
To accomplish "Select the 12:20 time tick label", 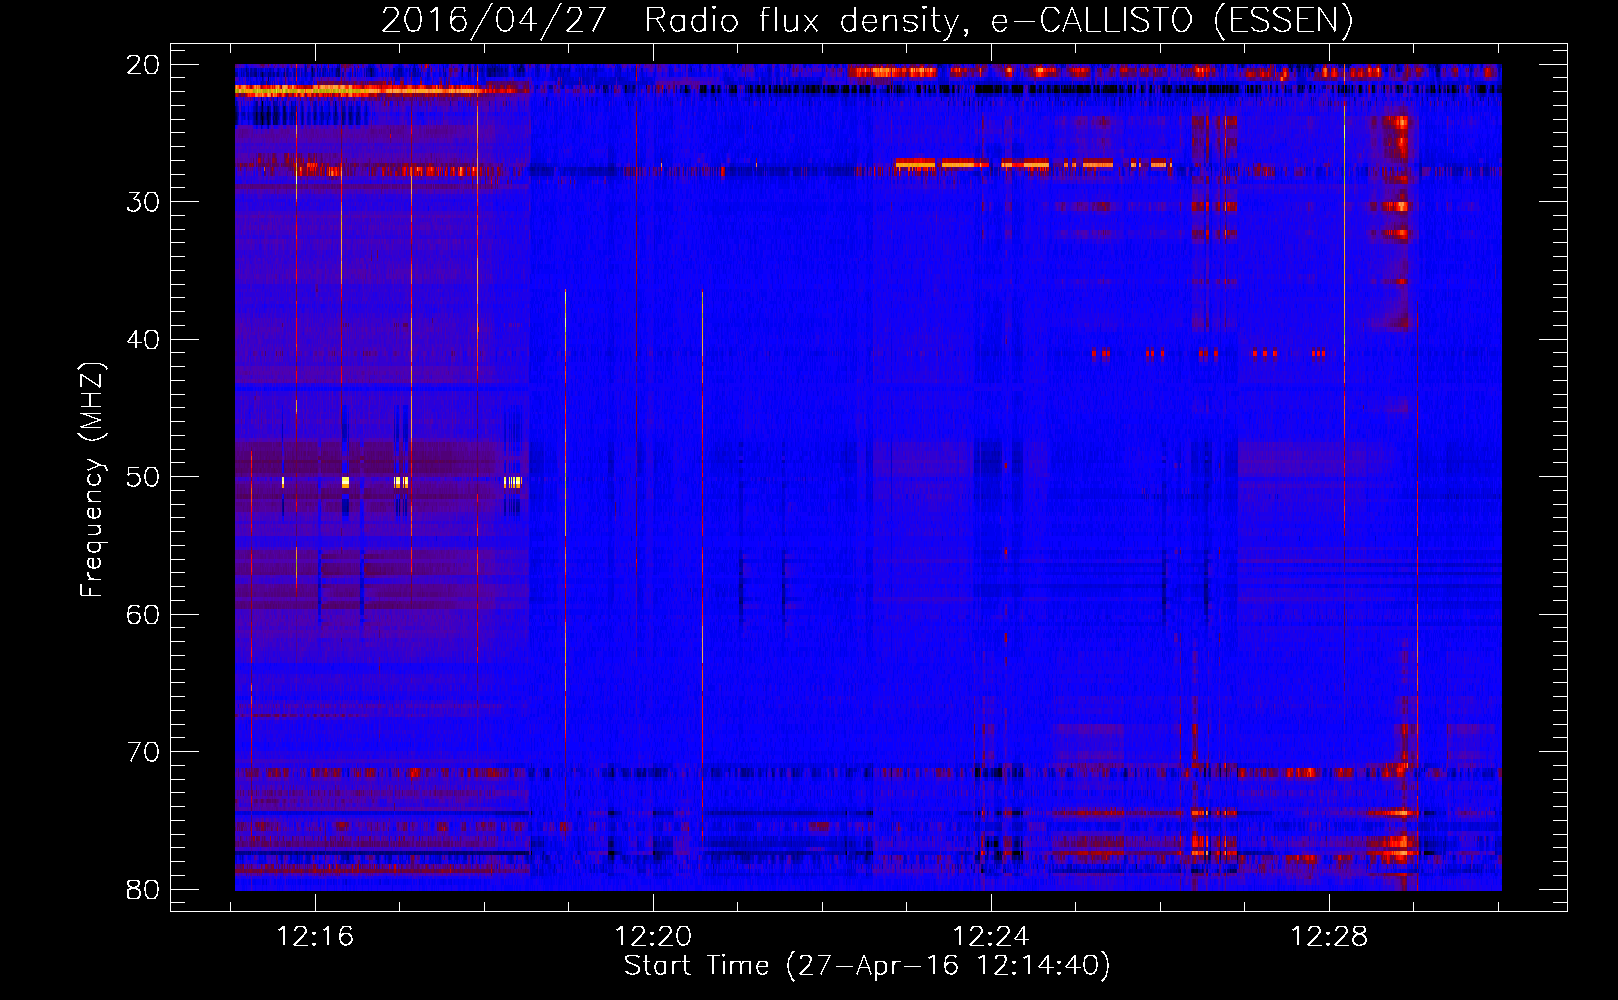I will [x=653, y=937].
